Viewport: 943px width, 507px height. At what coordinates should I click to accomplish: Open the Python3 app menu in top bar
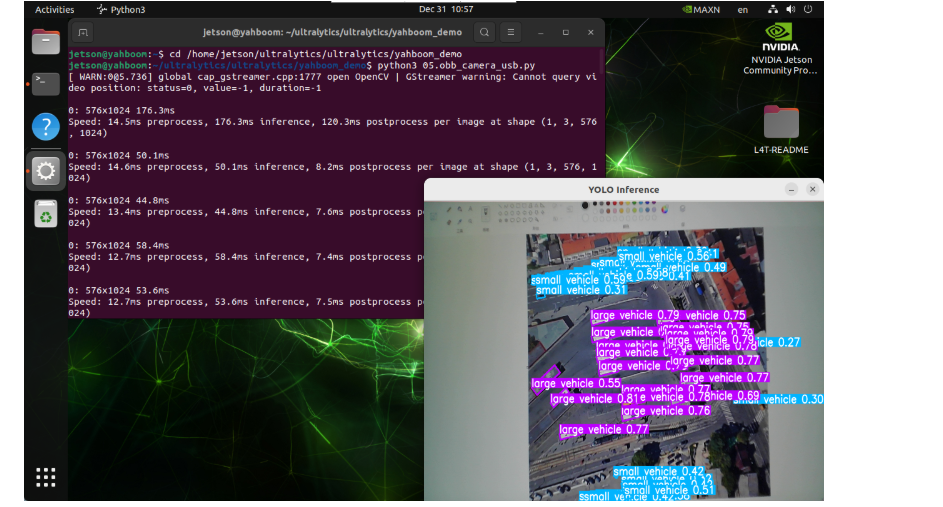[x=121, y=10]
